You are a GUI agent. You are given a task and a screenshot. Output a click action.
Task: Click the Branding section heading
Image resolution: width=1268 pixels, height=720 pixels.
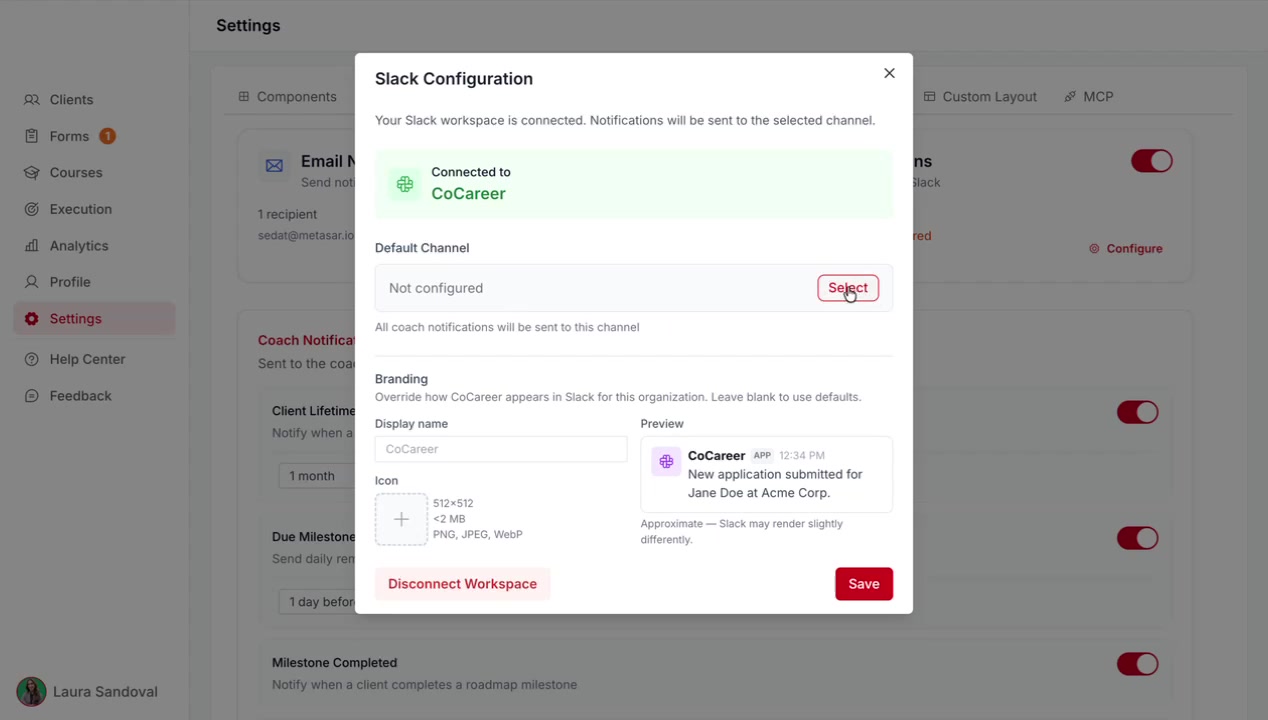tap(401, 379)
